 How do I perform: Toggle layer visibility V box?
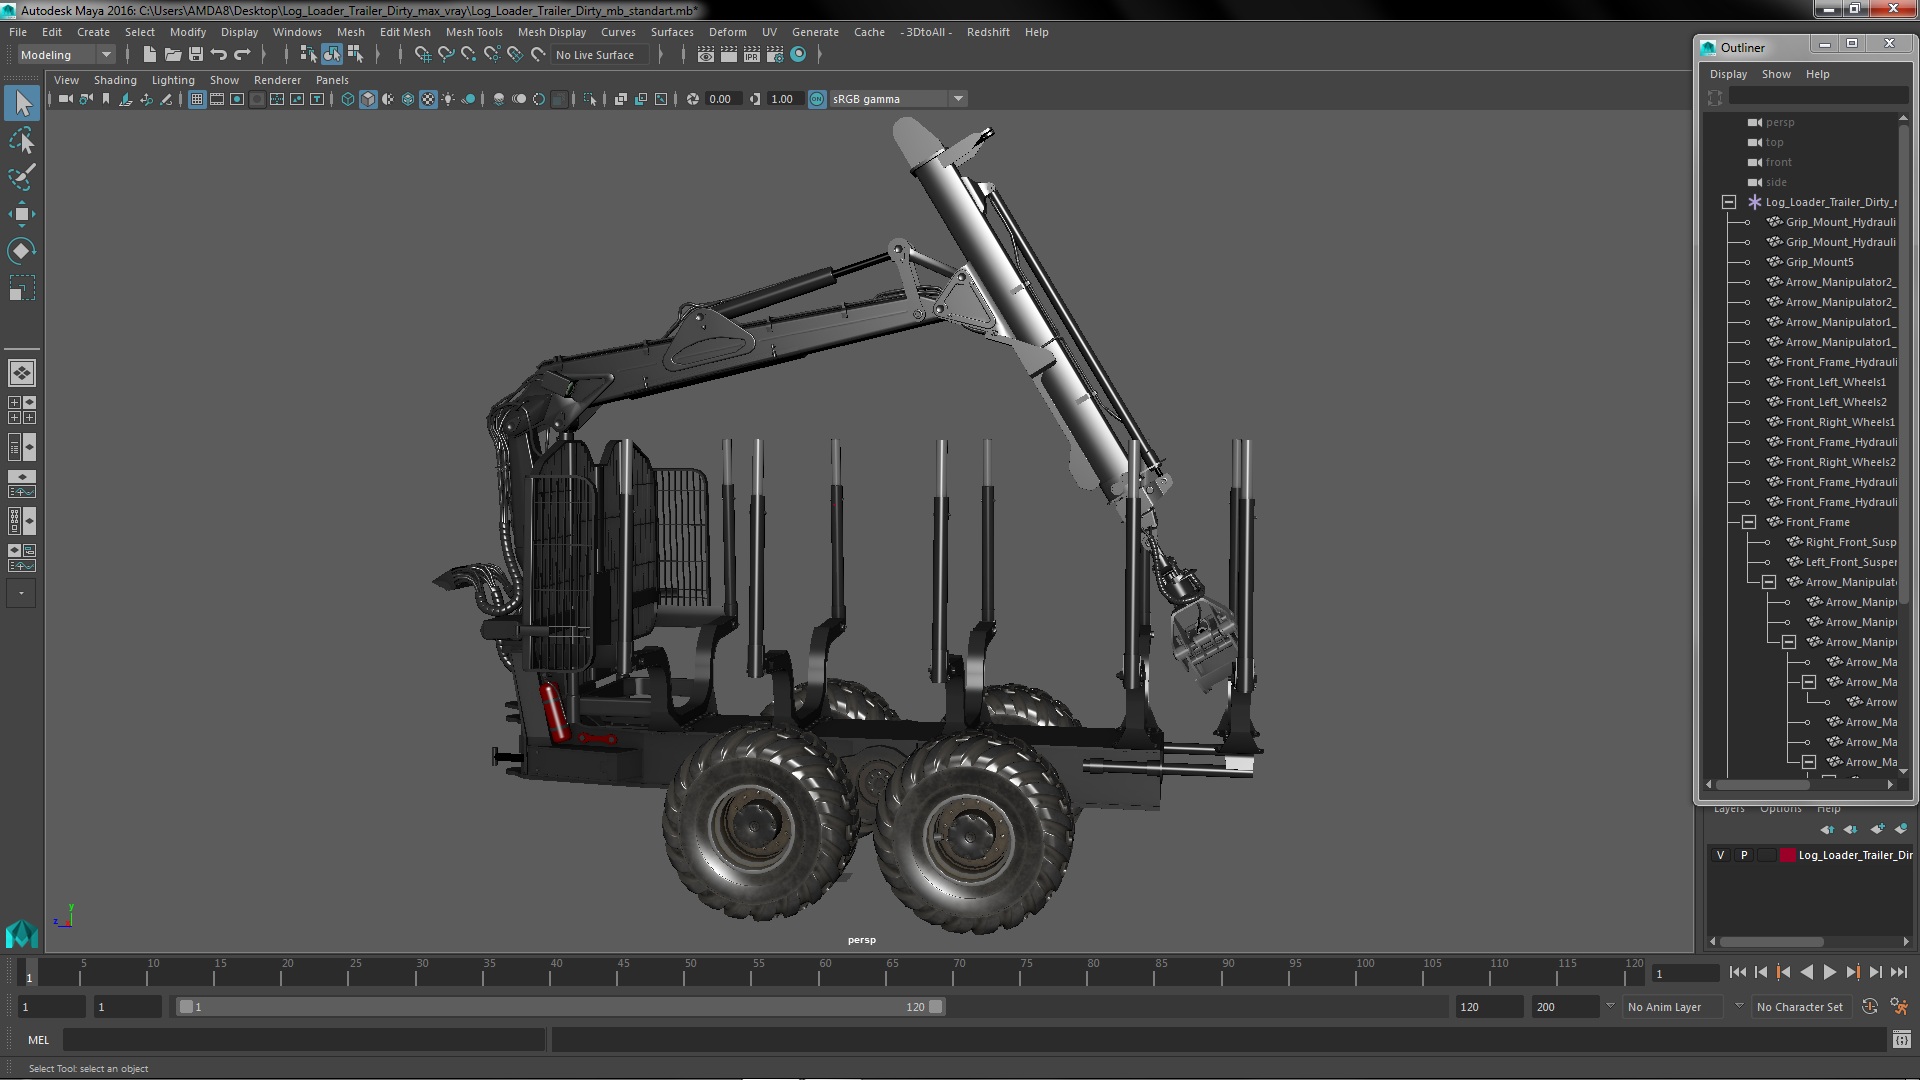[x=1720, y=855]
